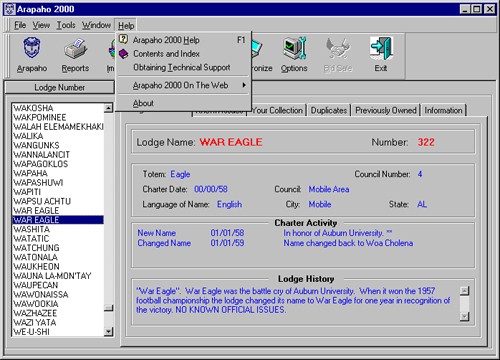The width and height of the screenshot is (500, 360).
Task: Switch to the Duplicates tab
Action: click(x=329, y=110)
